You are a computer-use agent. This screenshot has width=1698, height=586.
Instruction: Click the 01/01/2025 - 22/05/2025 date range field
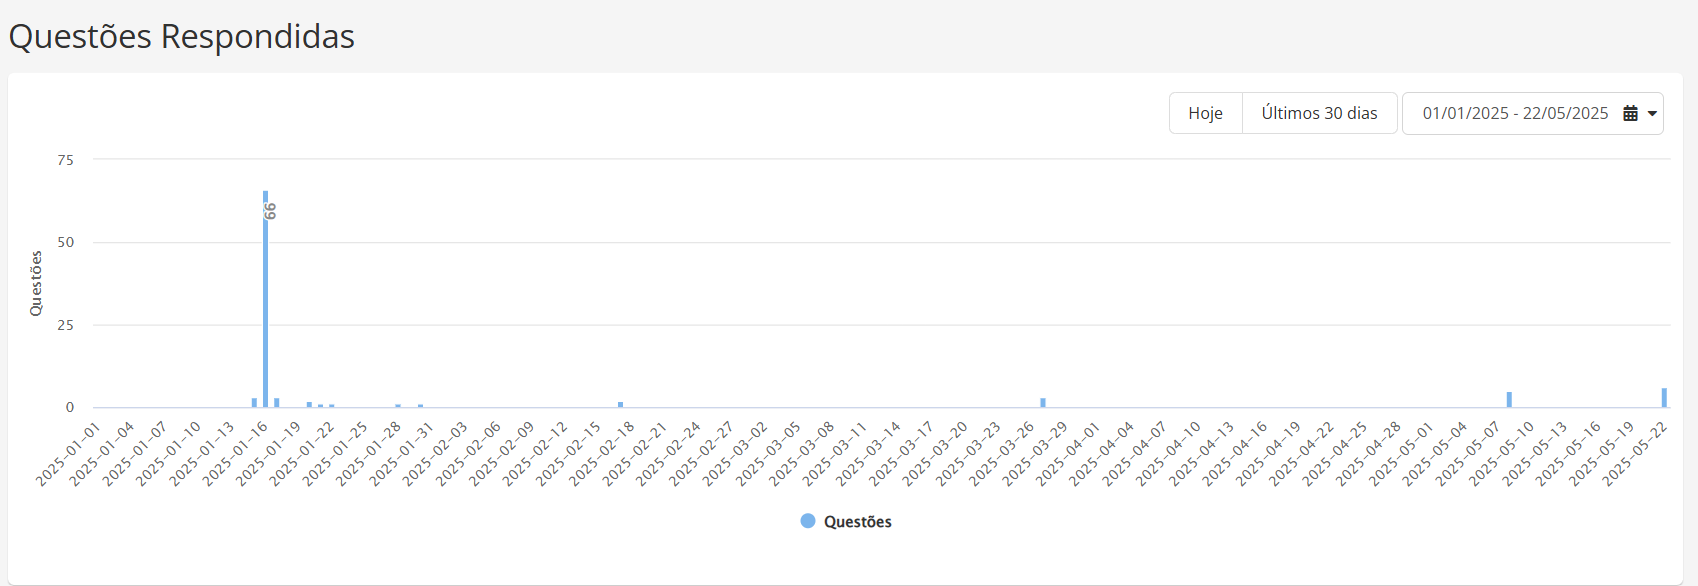tap(1532, 113)
